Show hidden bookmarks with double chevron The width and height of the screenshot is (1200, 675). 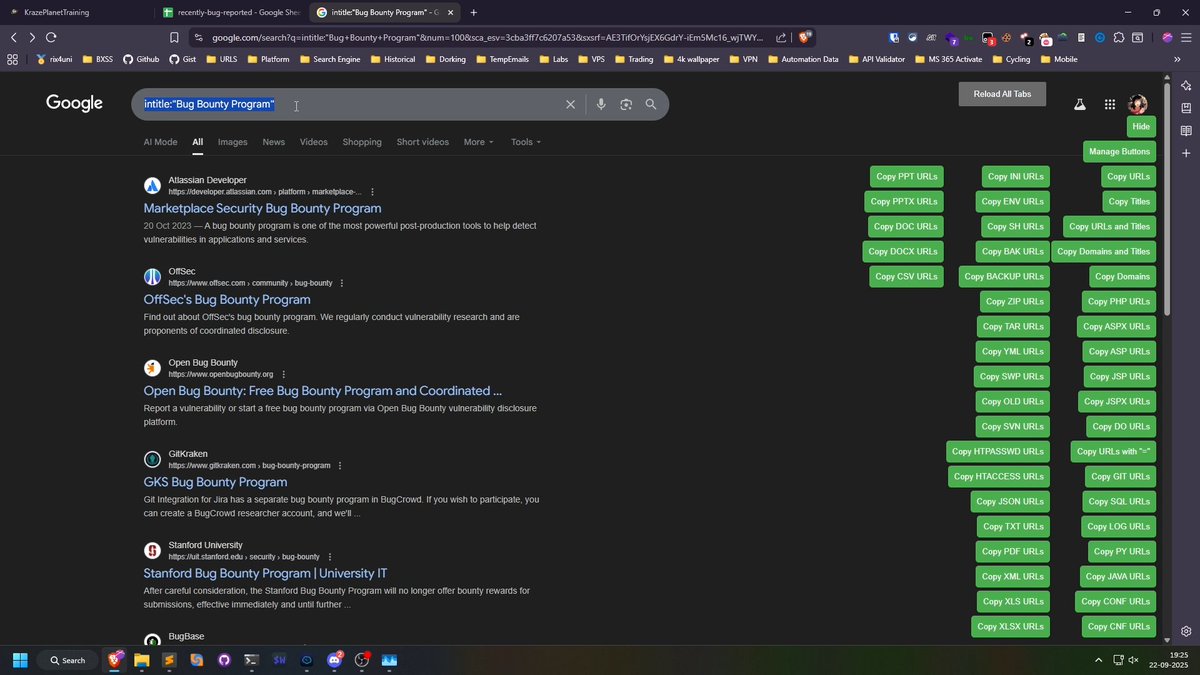tap(1177, 59)
